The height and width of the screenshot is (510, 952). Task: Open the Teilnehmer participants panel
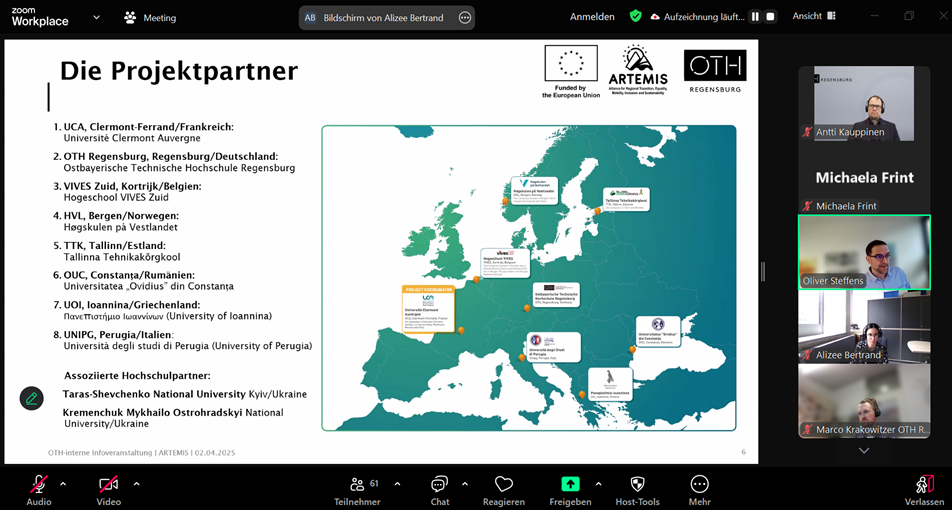click(x=358, y=490)
